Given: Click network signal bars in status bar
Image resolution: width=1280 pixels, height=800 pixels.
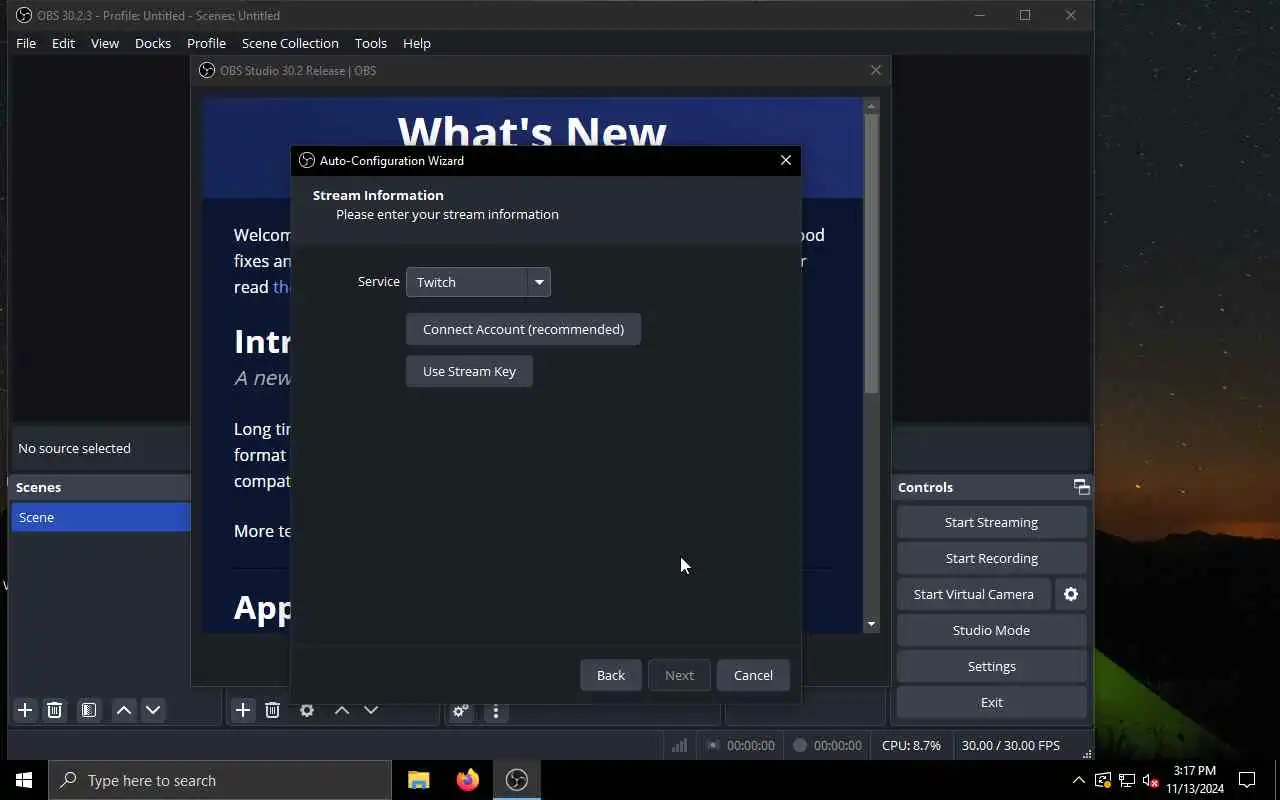Looking at the screenshot, I should [x=679, y=745].
